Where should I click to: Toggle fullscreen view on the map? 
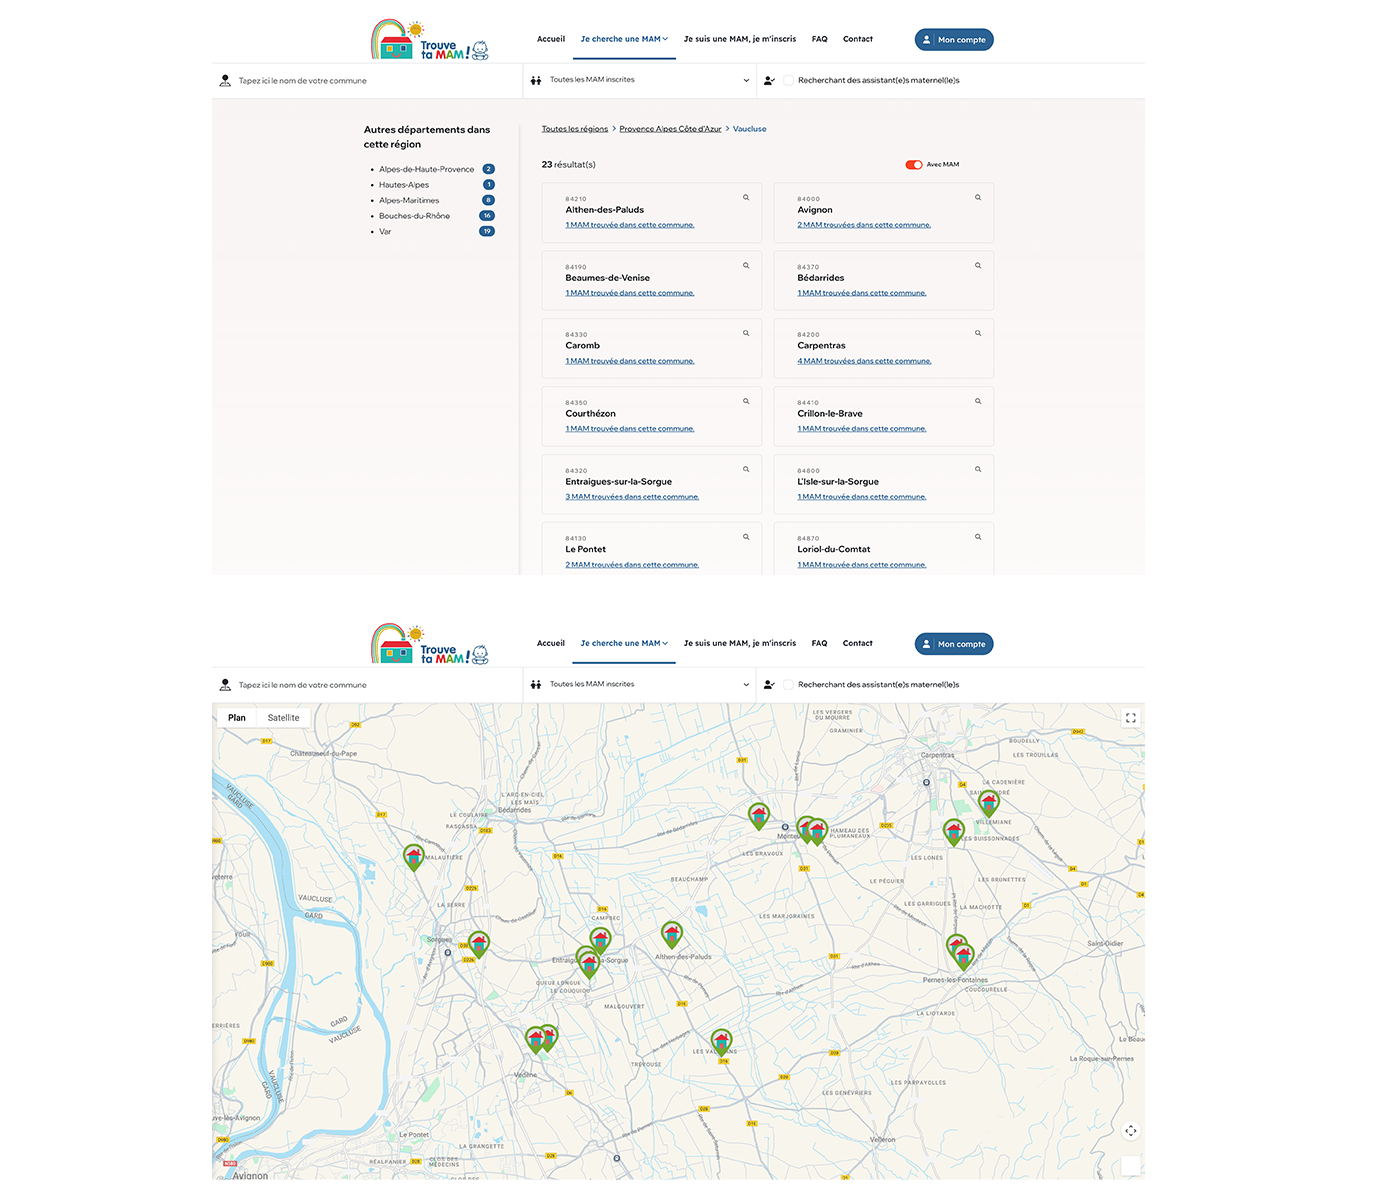coord(1130,718)
